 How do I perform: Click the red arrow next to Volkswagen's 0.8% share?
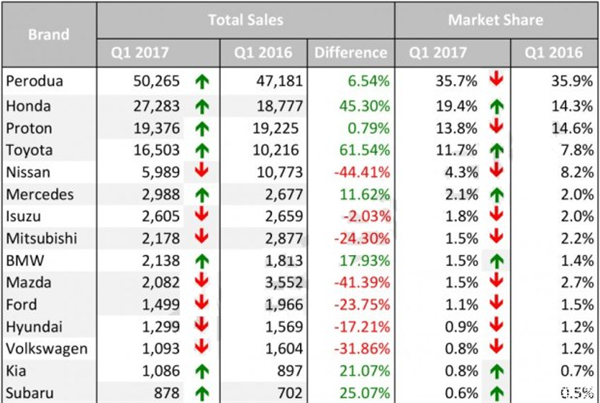pos(496,347)
